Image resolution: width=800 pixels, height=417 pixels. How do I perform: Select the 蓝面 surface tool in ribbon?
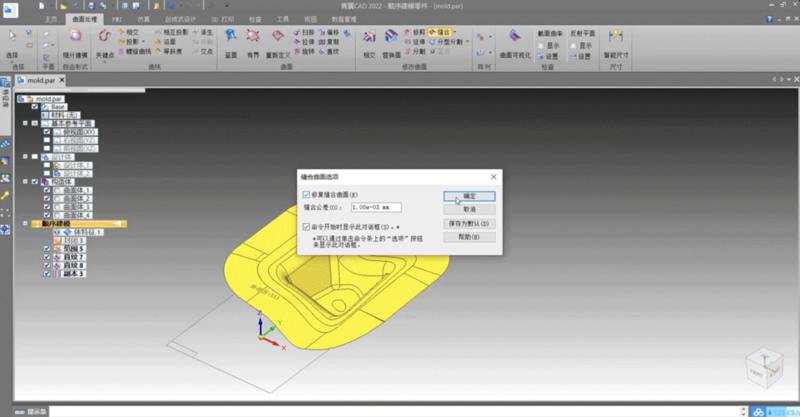click(x=231, y=44)
